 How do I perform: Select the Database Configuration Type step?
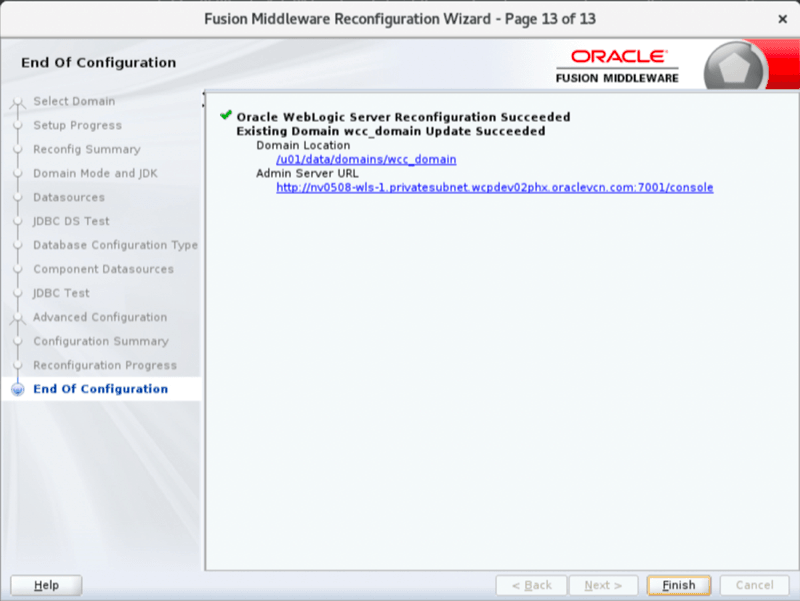click(x=115, y=245)
